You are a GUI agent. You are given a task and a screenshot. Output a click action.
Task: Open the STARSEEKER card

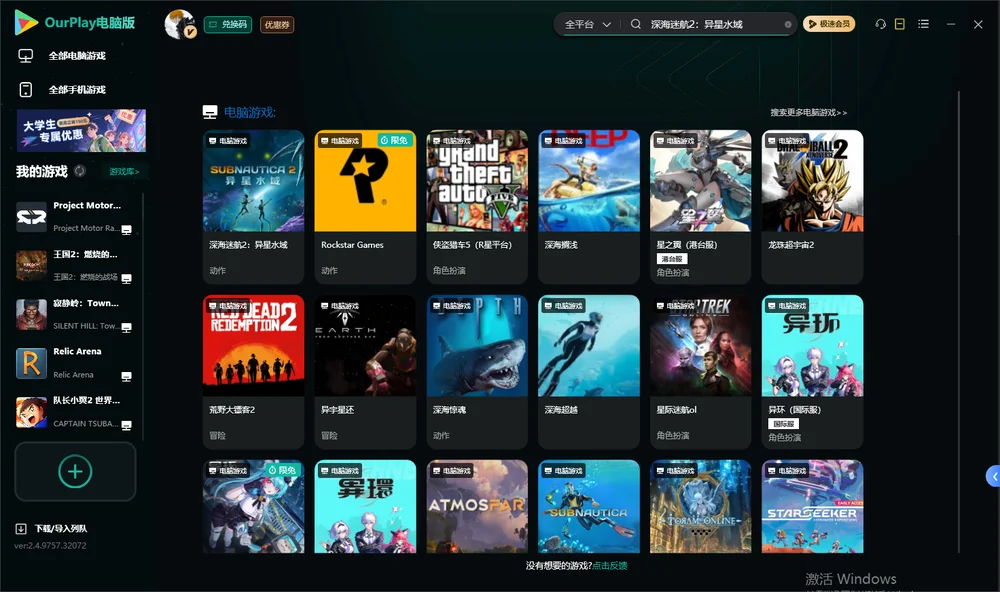click(812, 507)
